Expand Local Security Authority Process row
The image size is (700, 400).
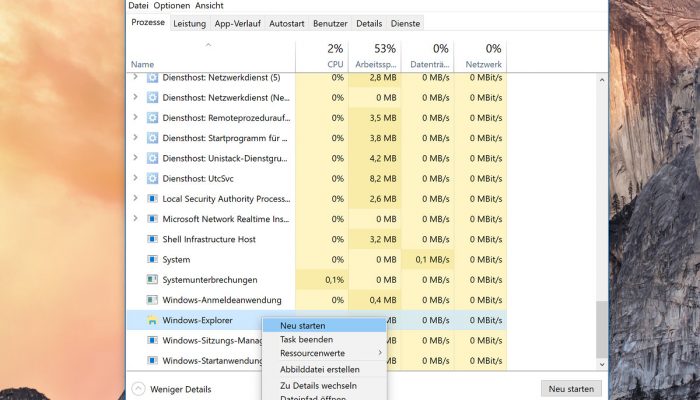pyautogui.click(x=135, y=198)
